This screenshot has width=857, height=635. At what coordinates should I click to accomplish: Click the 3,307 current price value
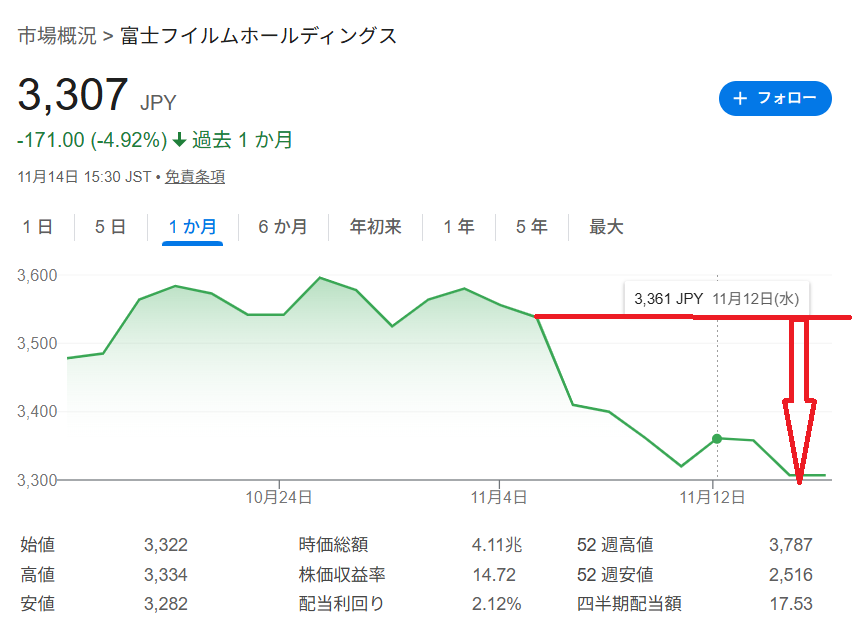point(73,95)
